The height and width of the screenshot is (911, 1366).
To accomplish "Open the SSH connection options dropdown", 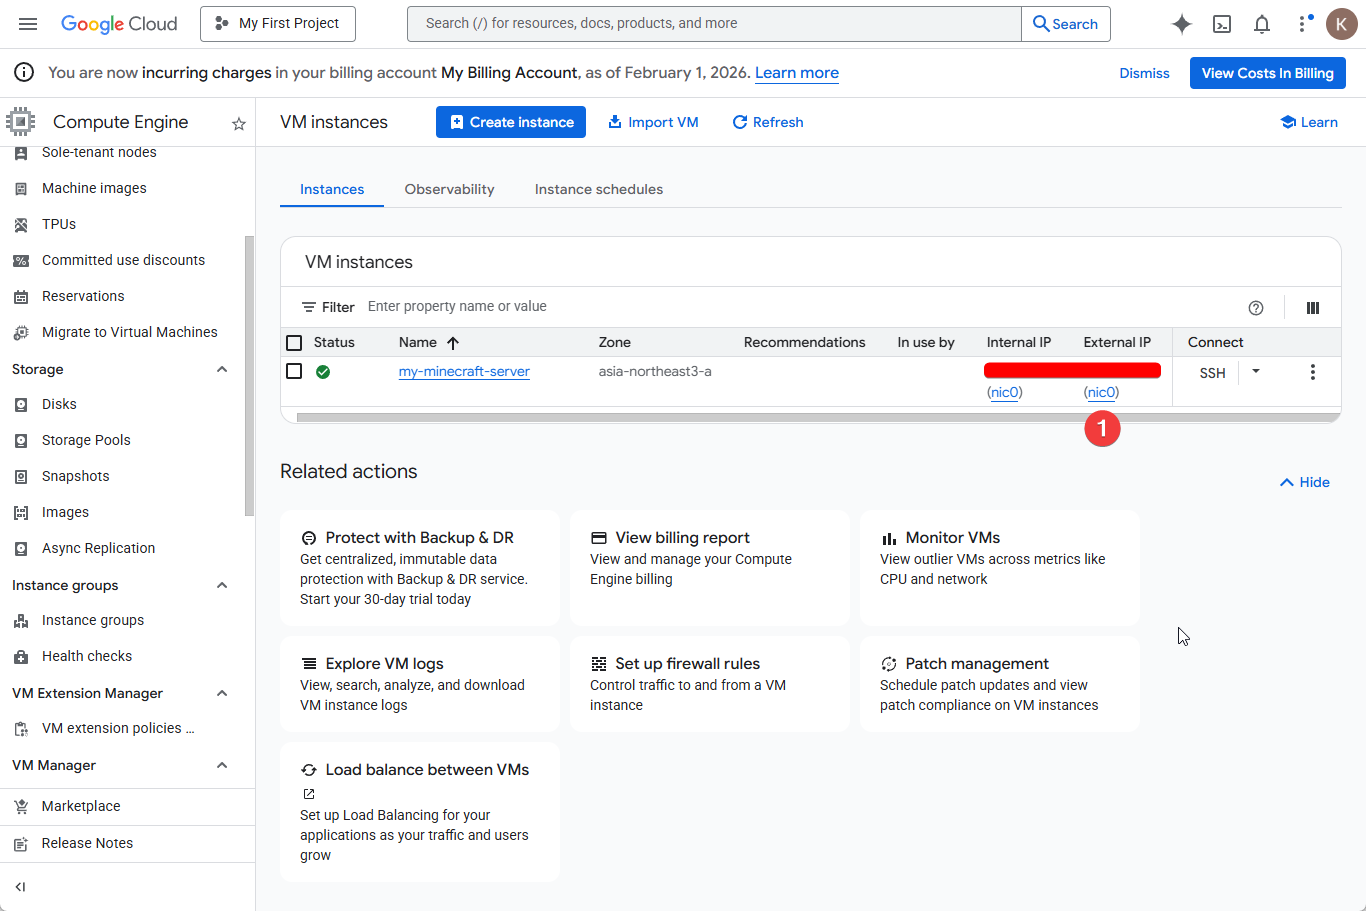I will tap(1256, 372).
